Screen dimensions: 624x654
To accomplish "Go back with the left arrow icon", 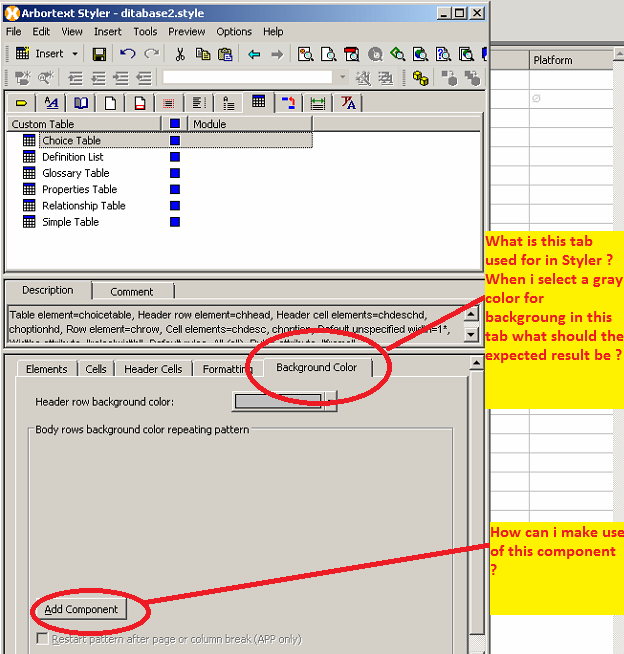I will click(x=254, y=54).
